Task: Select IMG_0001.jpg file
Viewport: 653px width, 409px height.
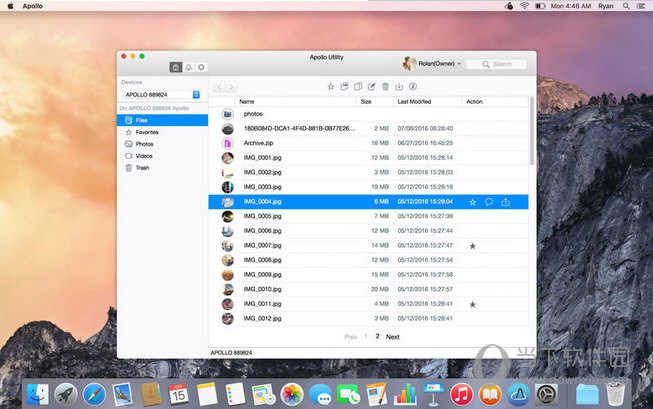Action: point(369,157)
